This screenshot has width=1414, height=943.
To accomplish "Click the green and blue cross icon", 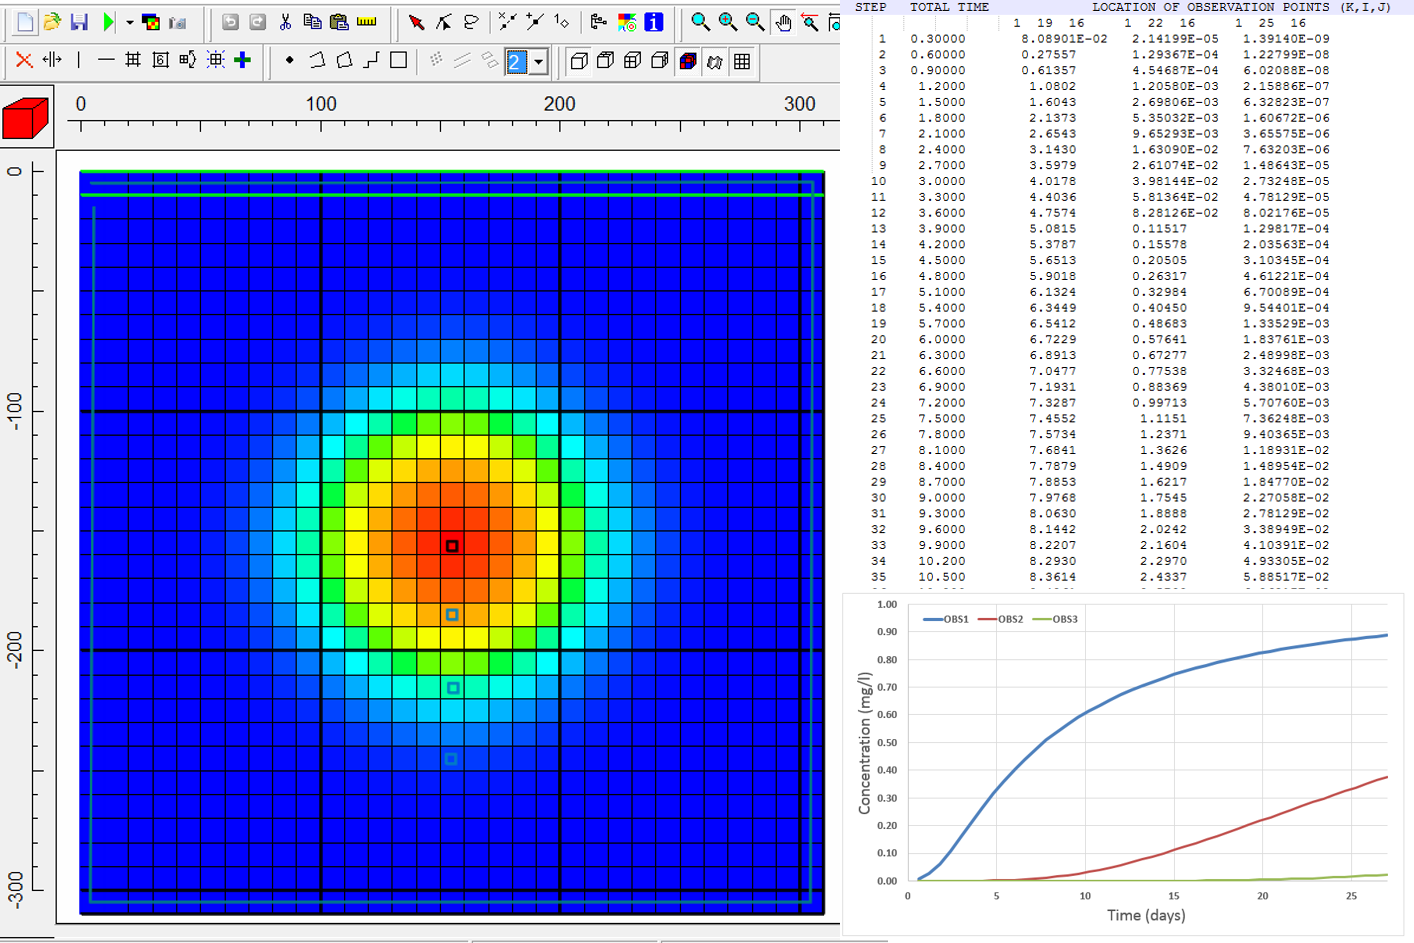I will (242, 60).
